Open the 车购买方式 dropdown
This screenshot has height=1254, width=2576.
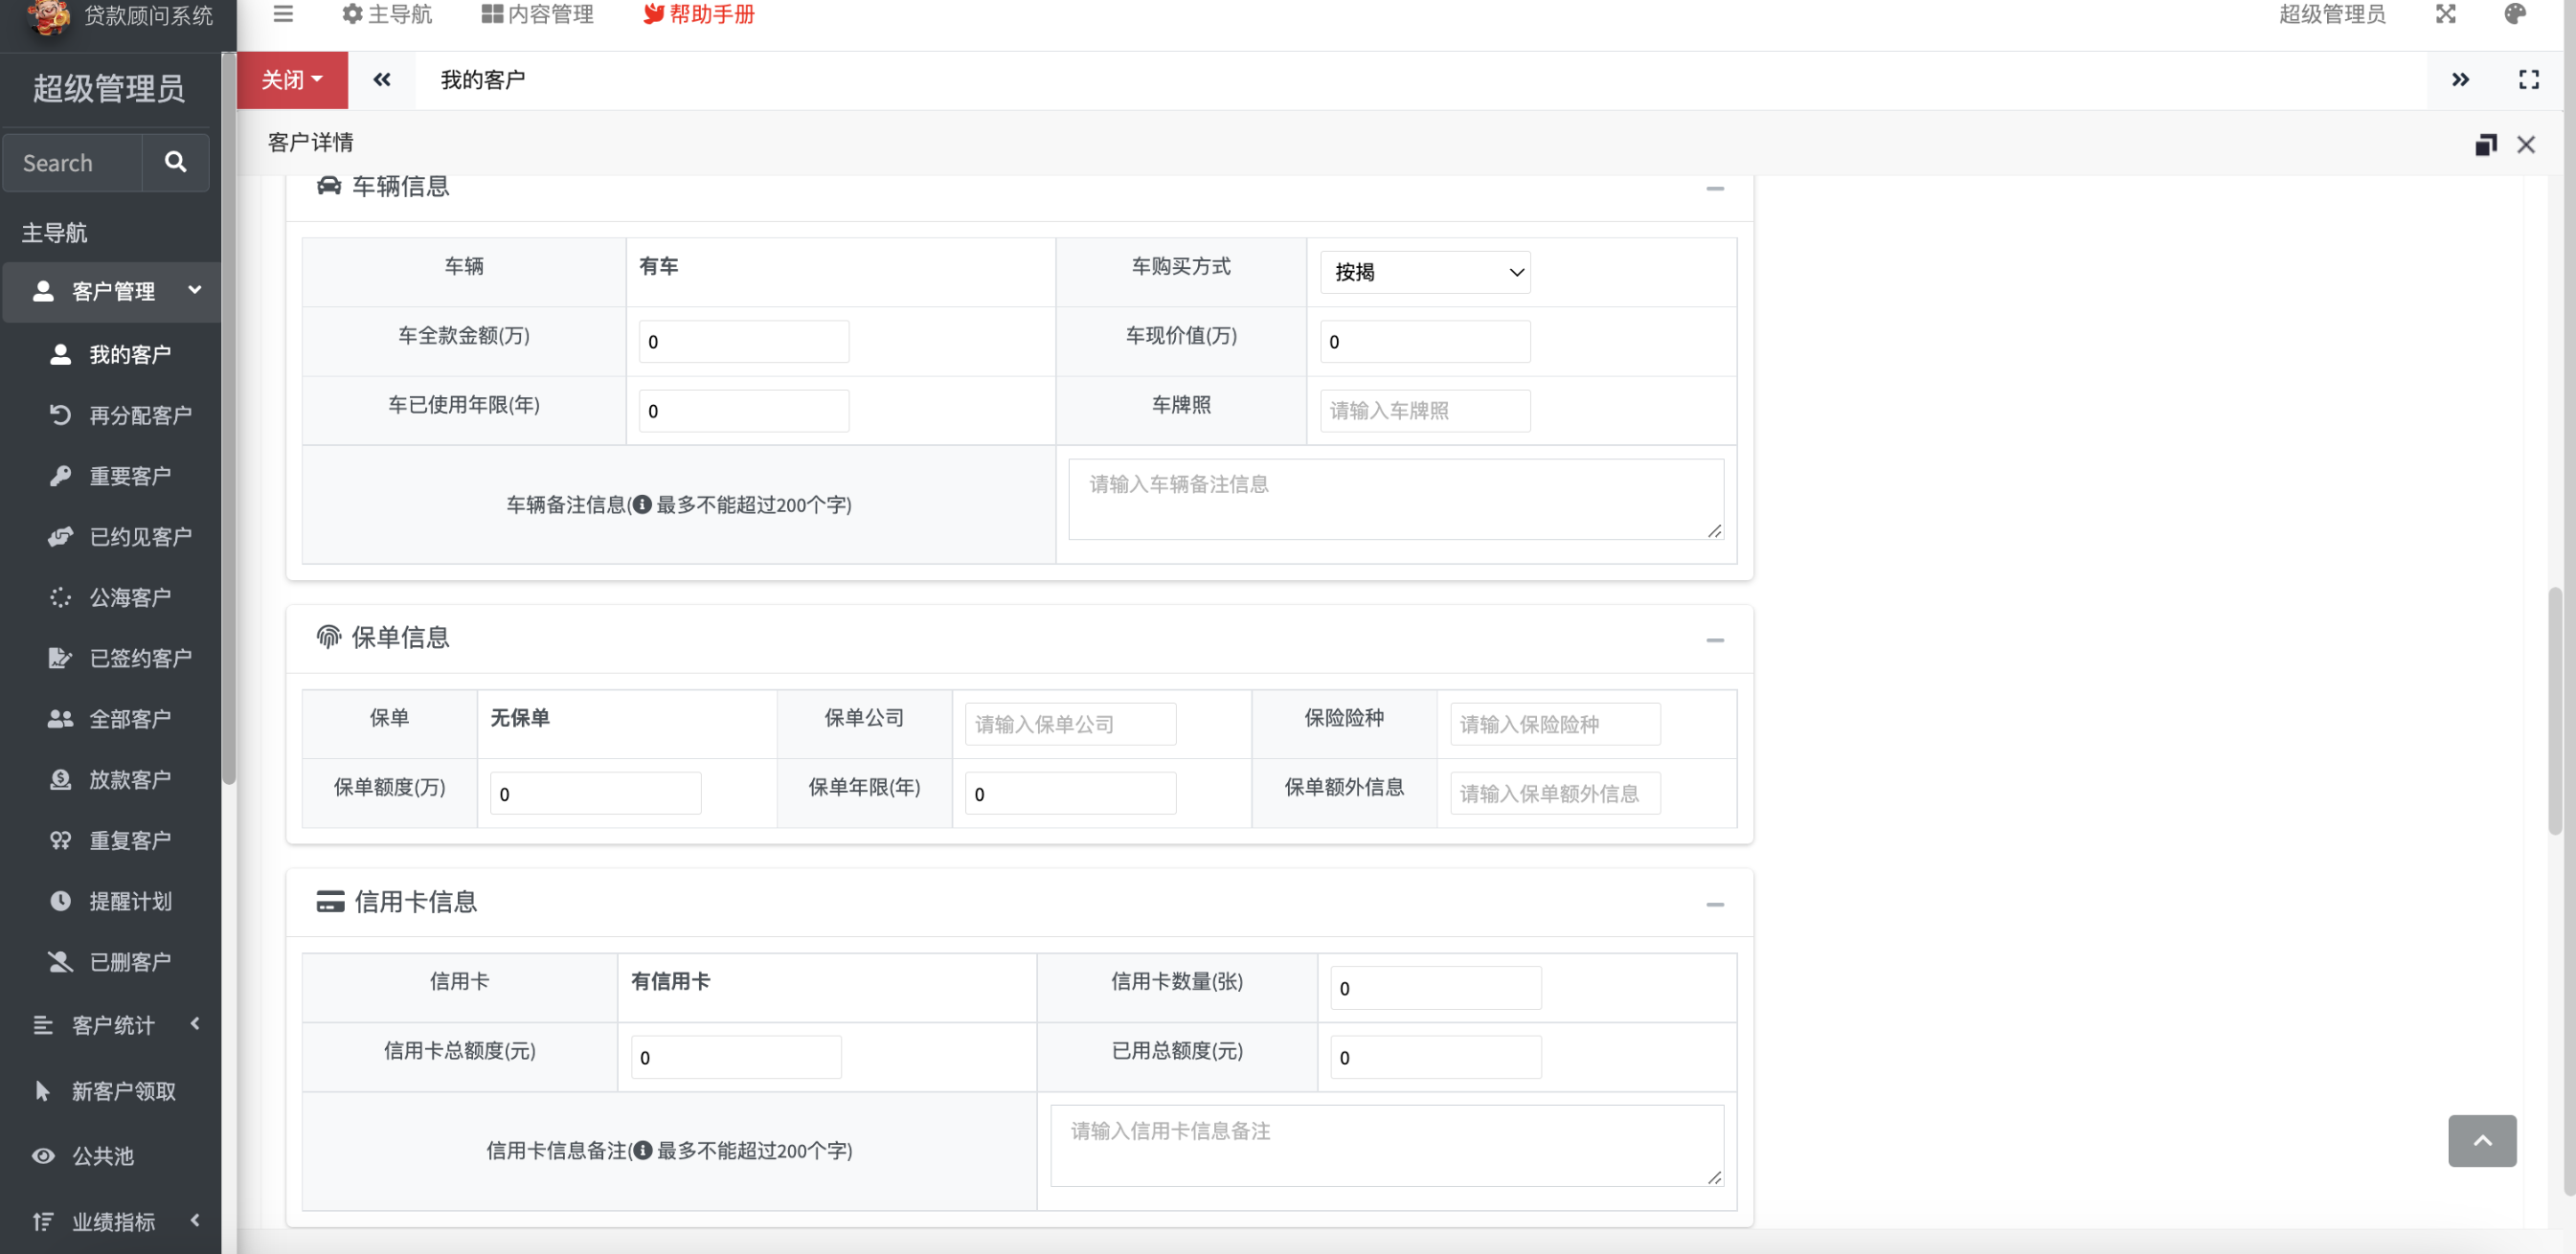(x=1424, y=272)
